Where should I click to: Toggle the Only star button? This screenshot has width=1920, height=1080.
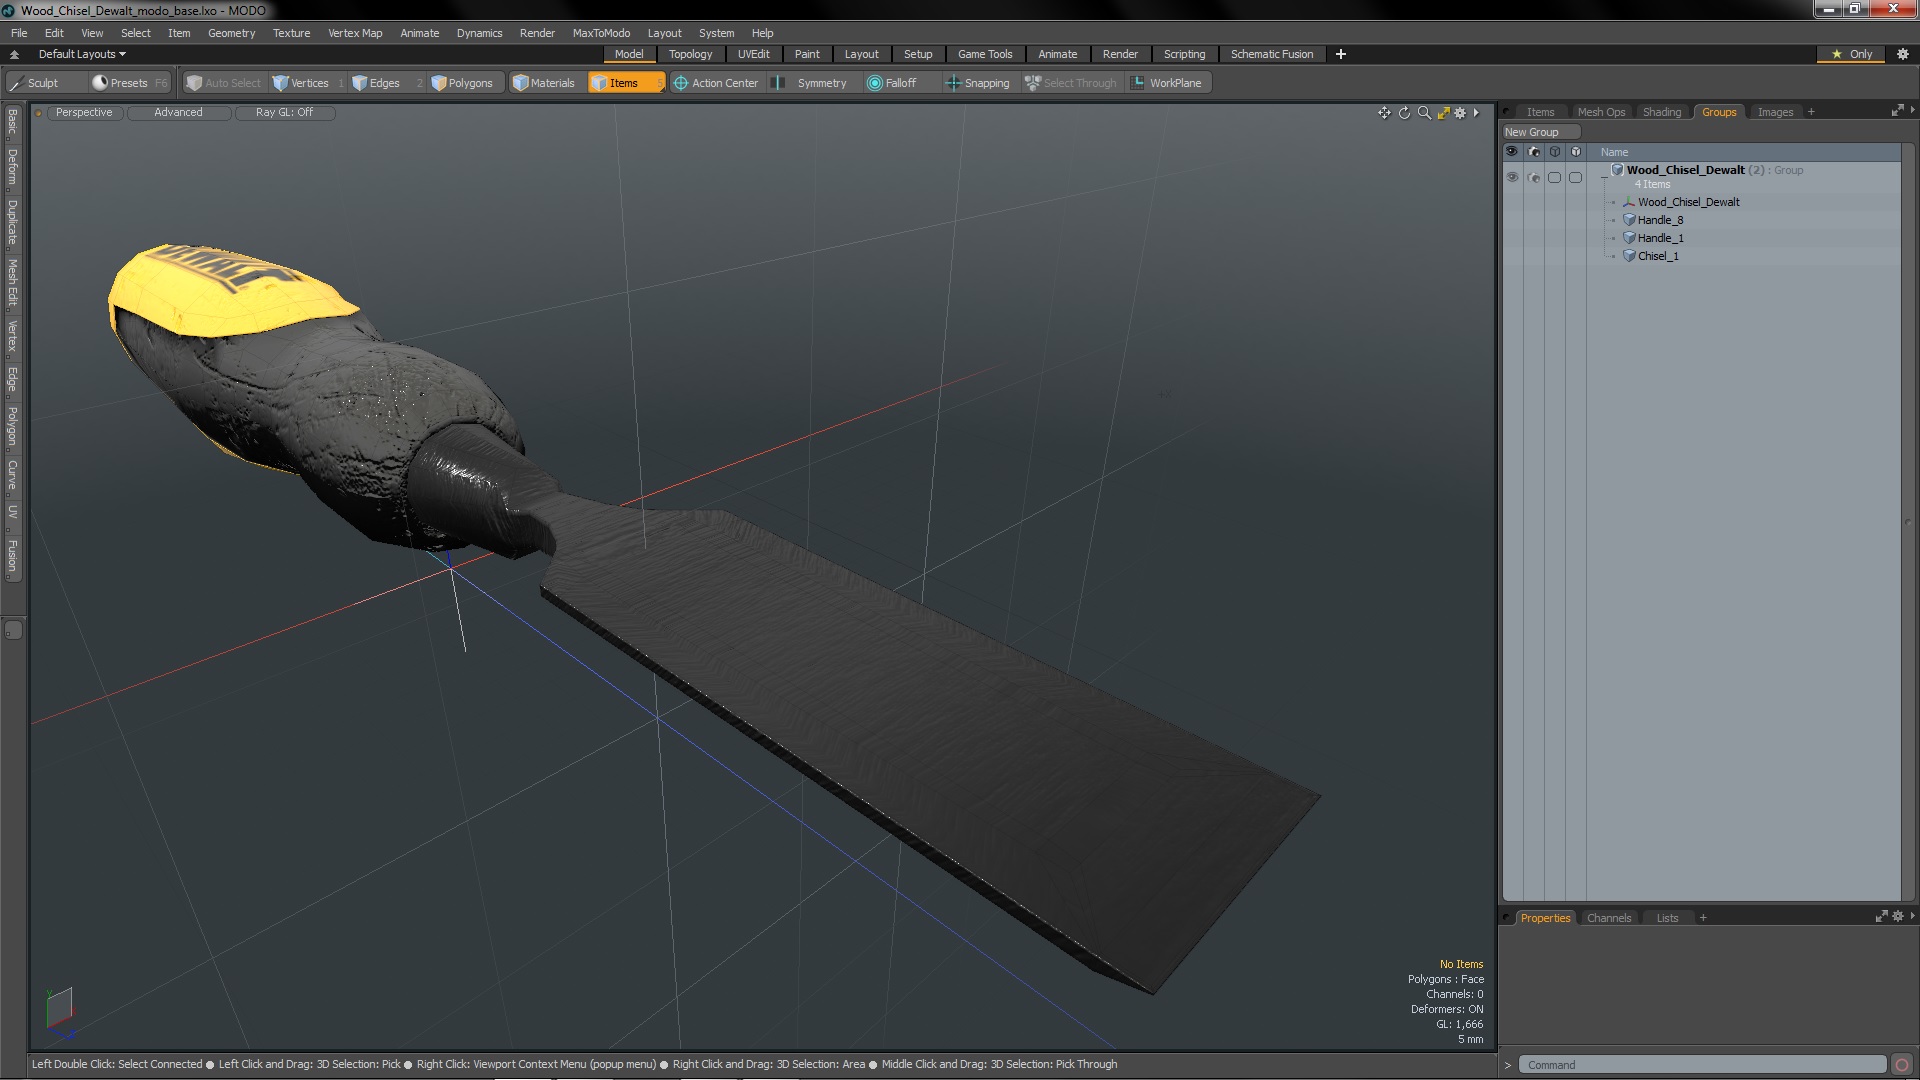[x=1852, y=54]
